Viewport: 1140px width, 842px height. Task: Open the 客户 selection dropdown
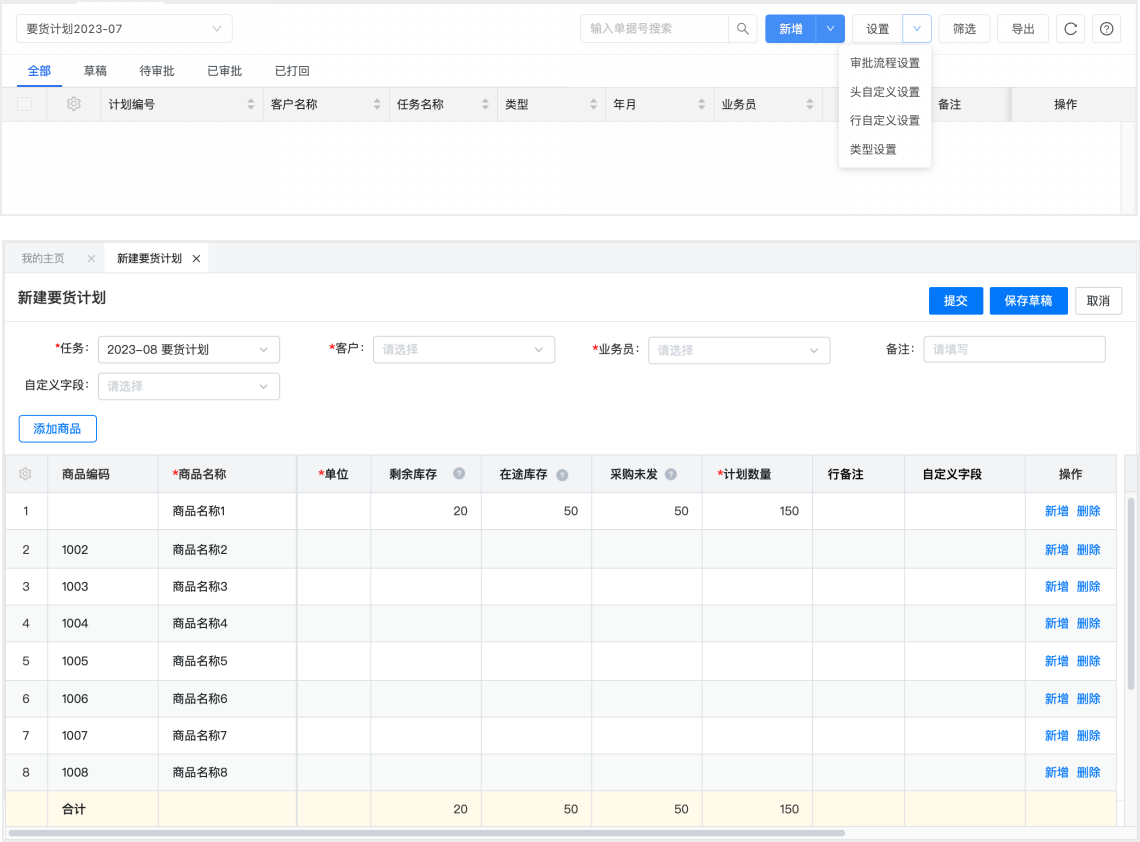coord(463,350)
